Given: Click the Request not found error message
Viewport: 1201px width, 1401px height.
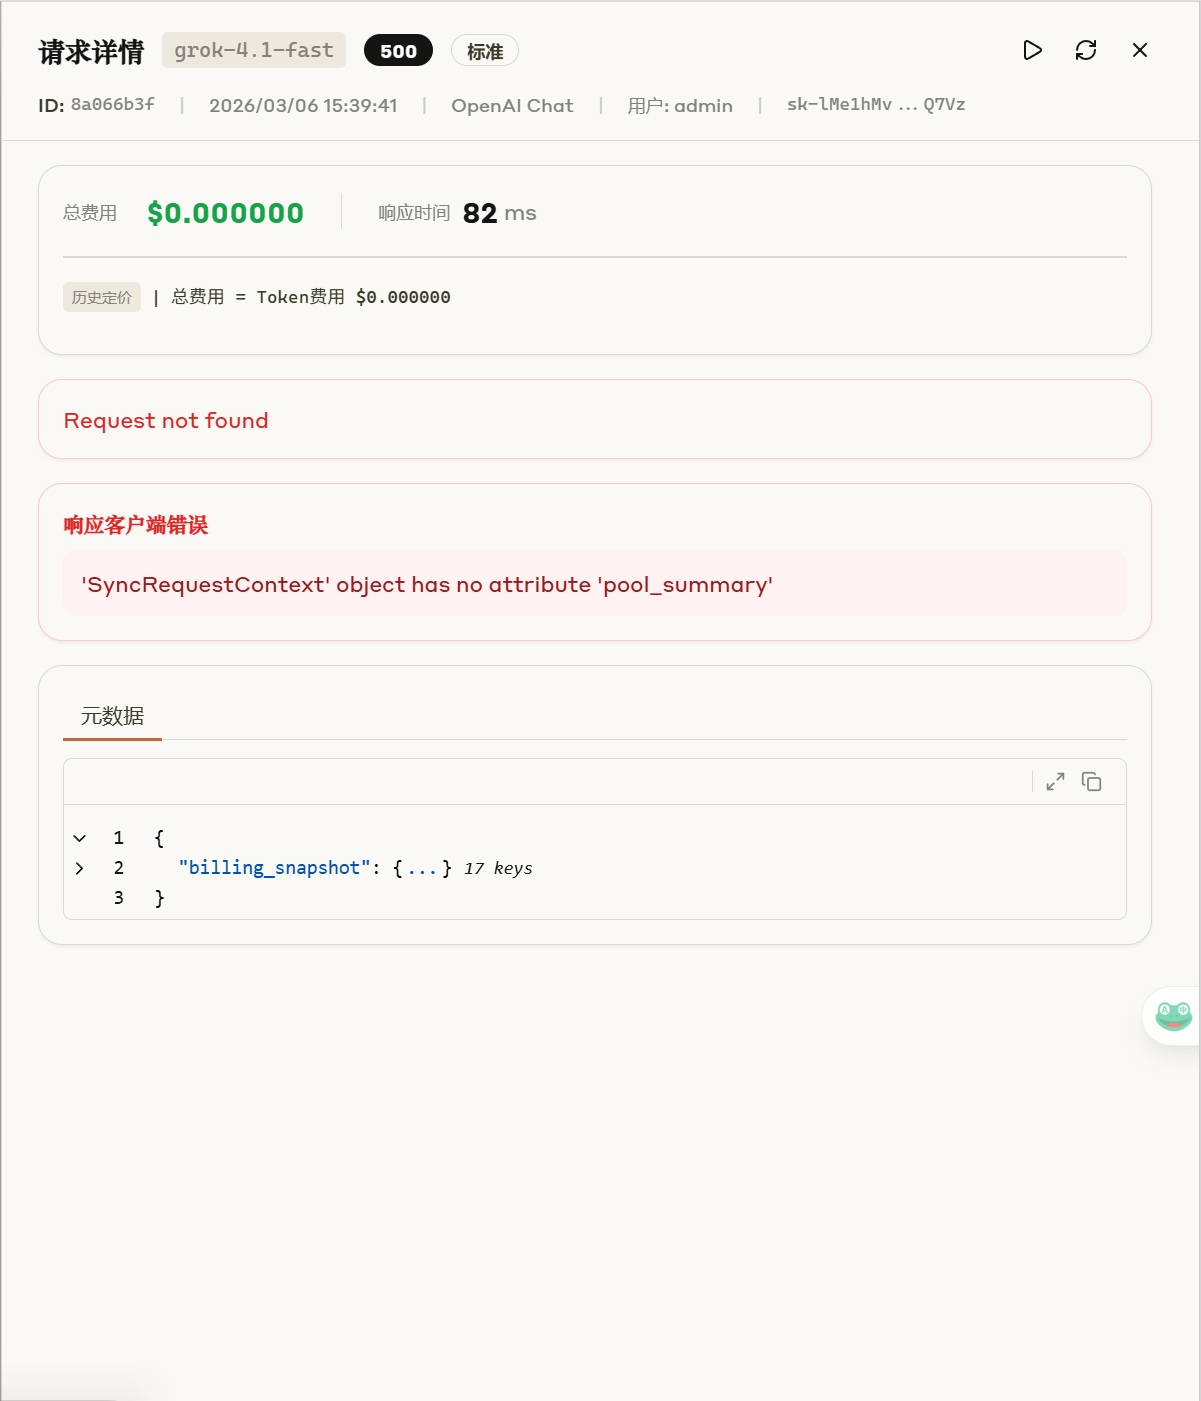Looking at the screenshot, I should 166,420.
